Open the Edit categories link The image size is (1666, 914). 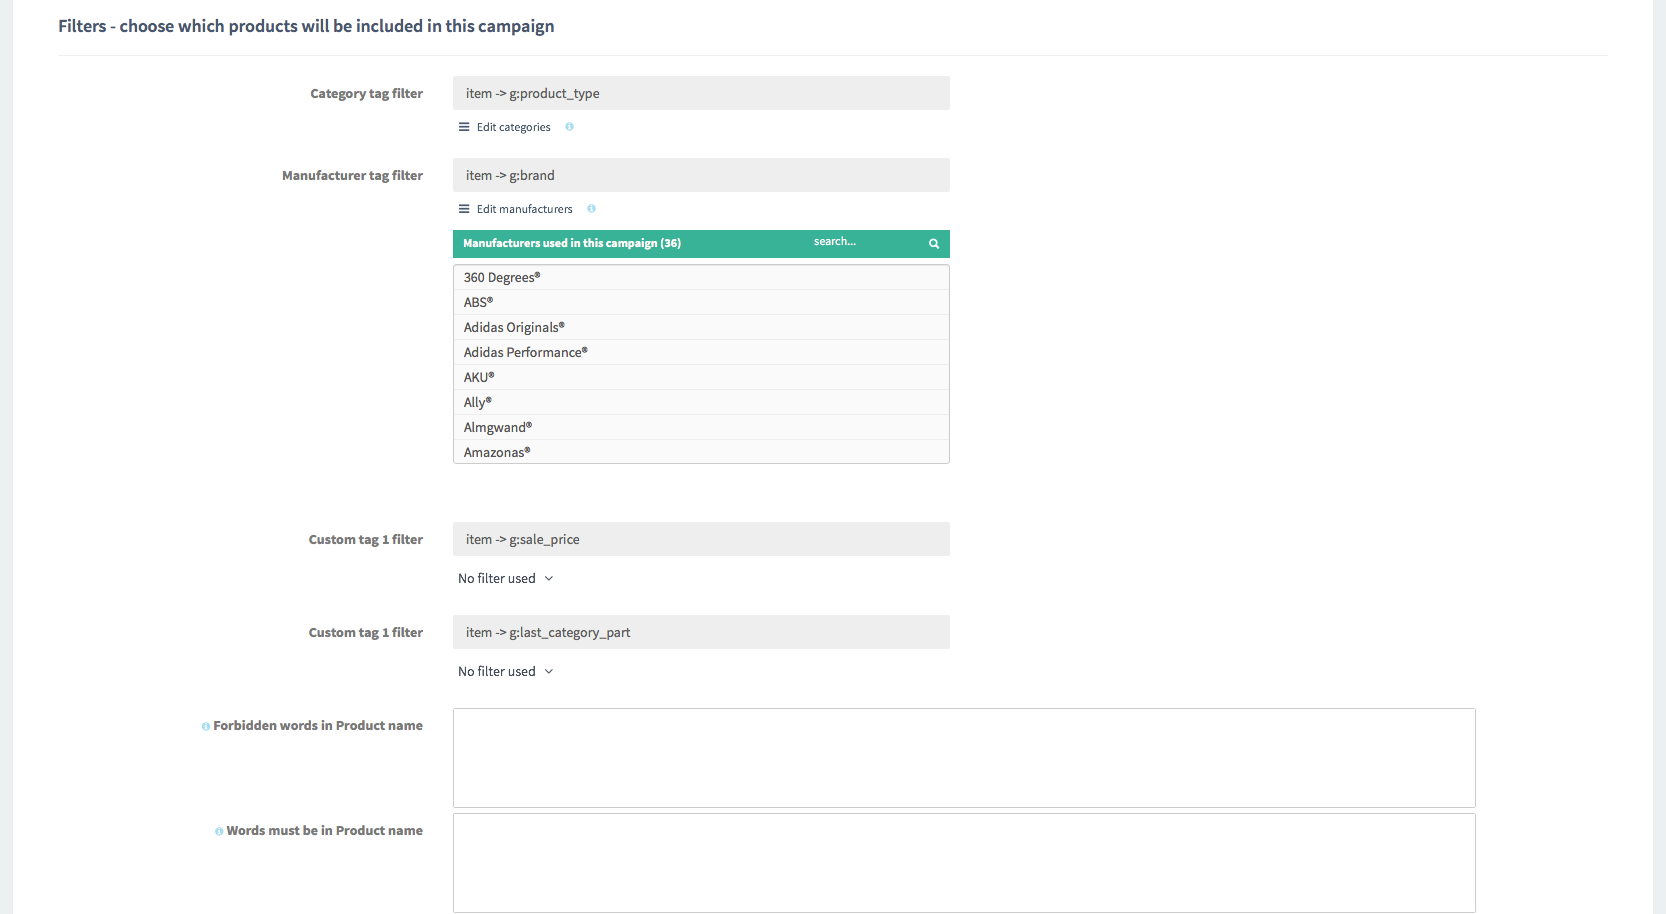513,127
